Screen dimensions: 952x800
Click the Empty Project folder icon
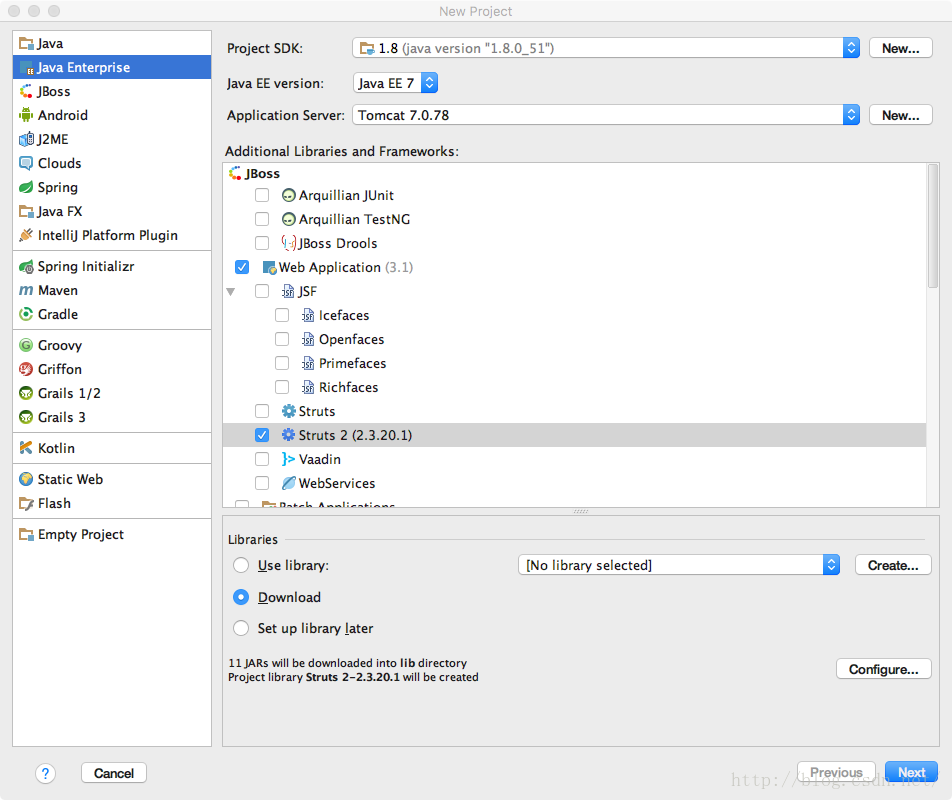[26, 535]
